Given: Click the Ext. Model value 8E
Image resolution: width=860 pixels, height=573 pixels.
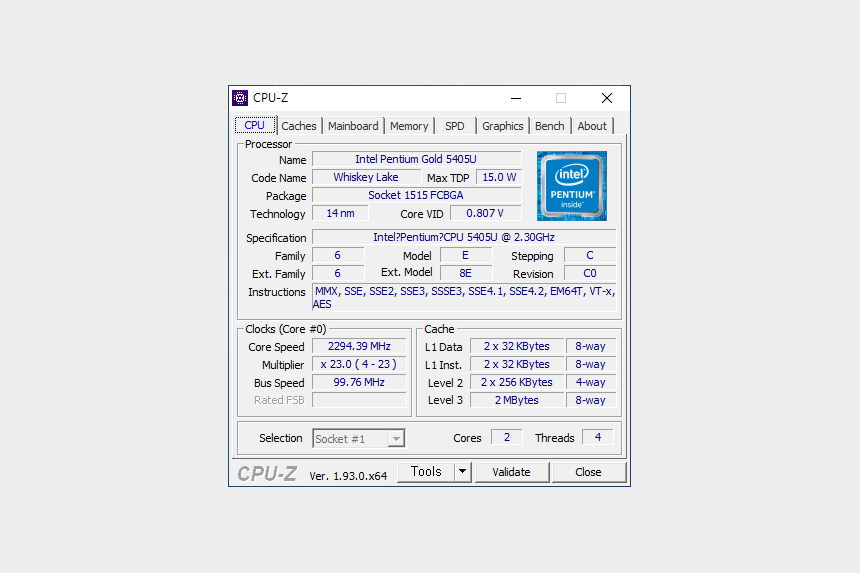Looking at the screenshot, I should (466, 273).
